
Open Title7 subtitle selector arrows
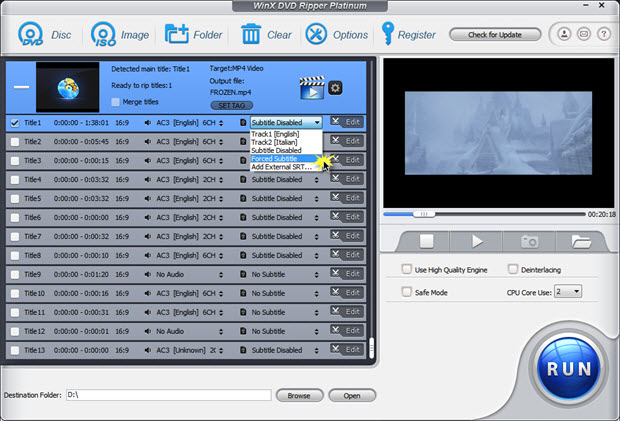point(316,237)
